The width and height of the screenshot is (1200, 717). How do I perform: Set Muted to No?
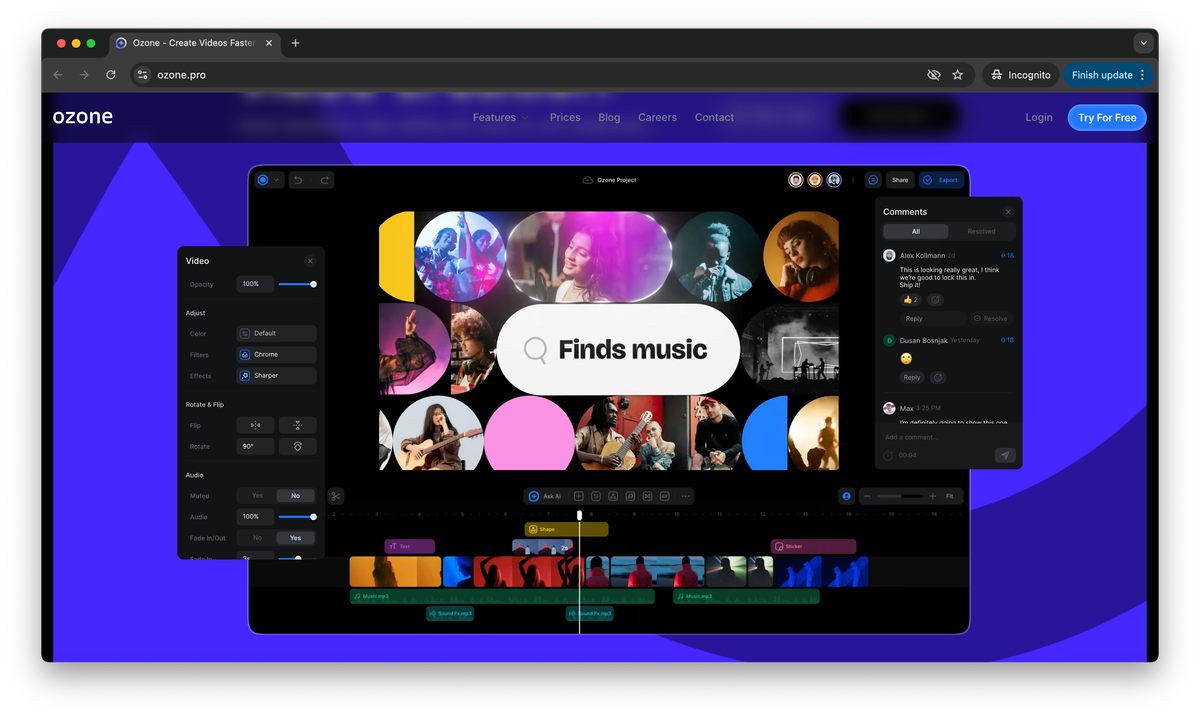click(x=295, y=495)
